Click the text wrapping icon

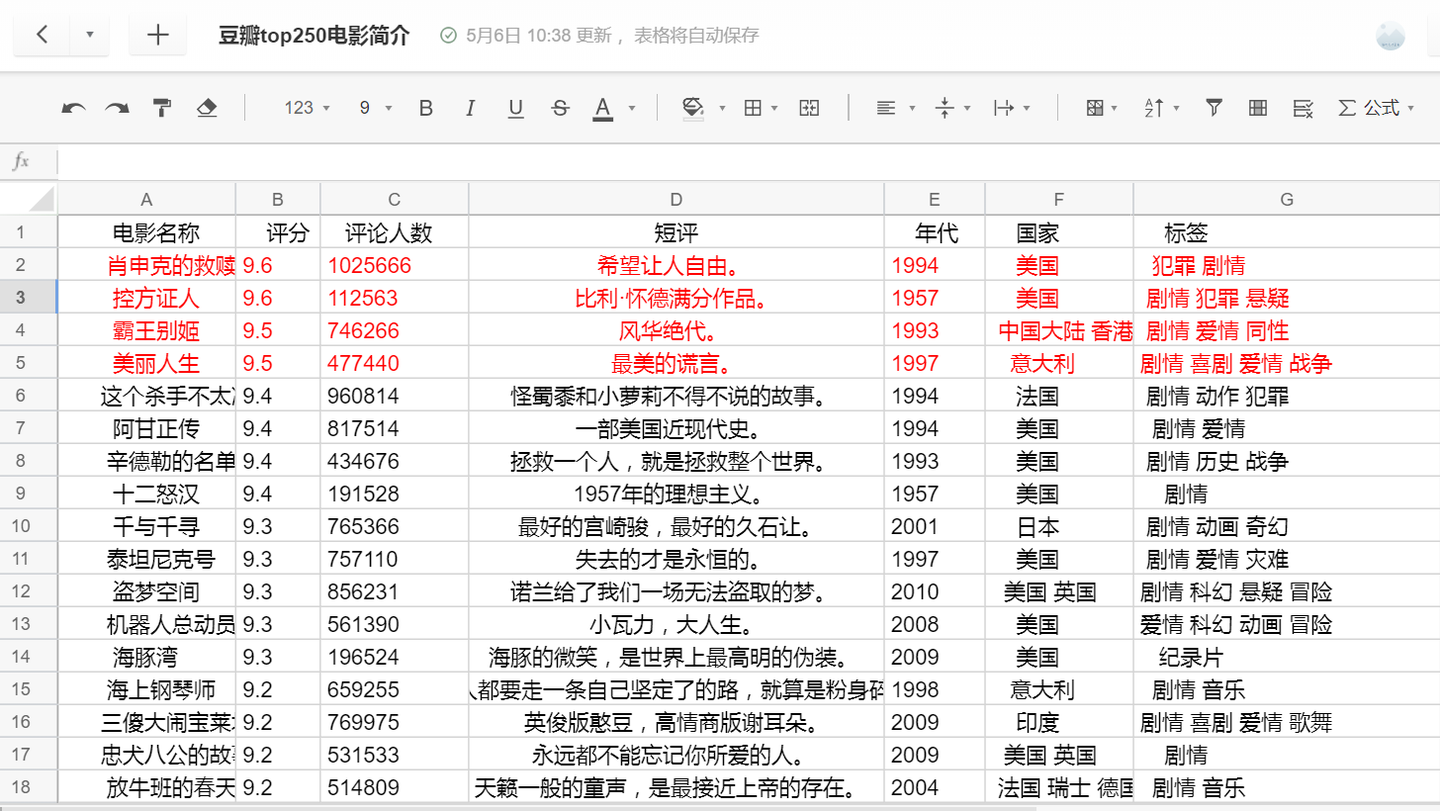(1004, 108)
